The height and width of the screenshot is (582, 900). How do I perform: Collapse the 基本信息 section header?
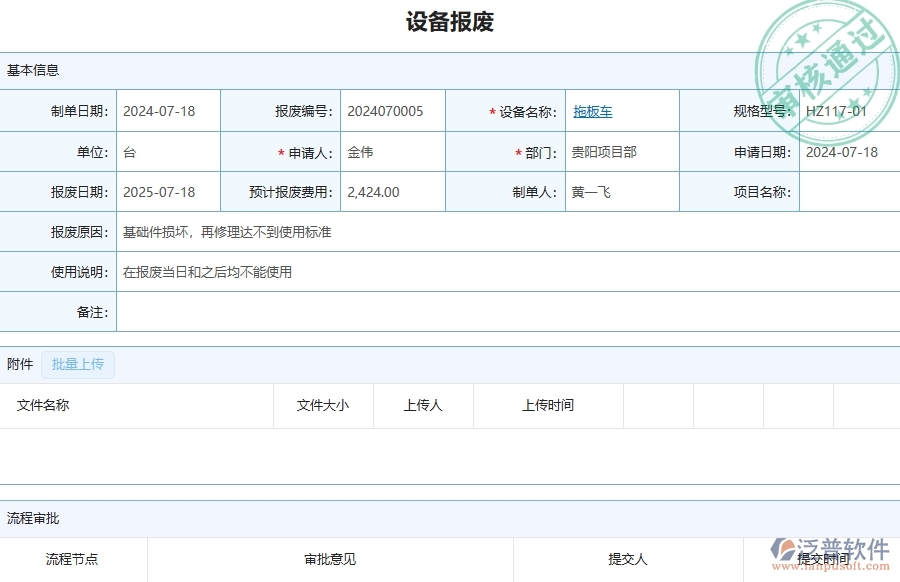(x=31, y=70)
